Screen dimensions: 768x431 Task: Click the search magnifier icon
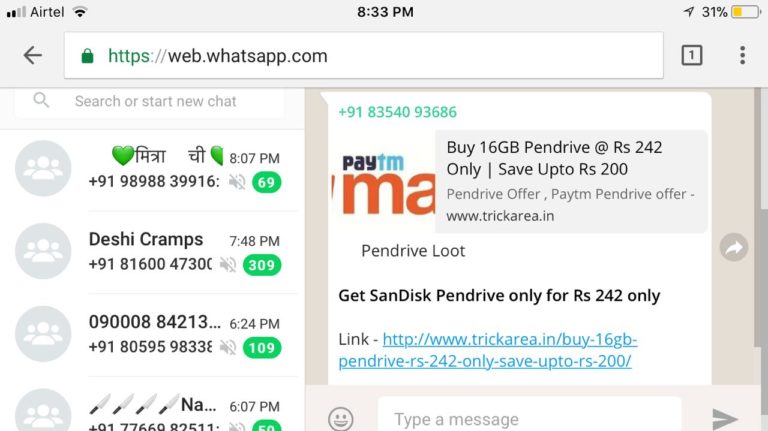[41, 100]
